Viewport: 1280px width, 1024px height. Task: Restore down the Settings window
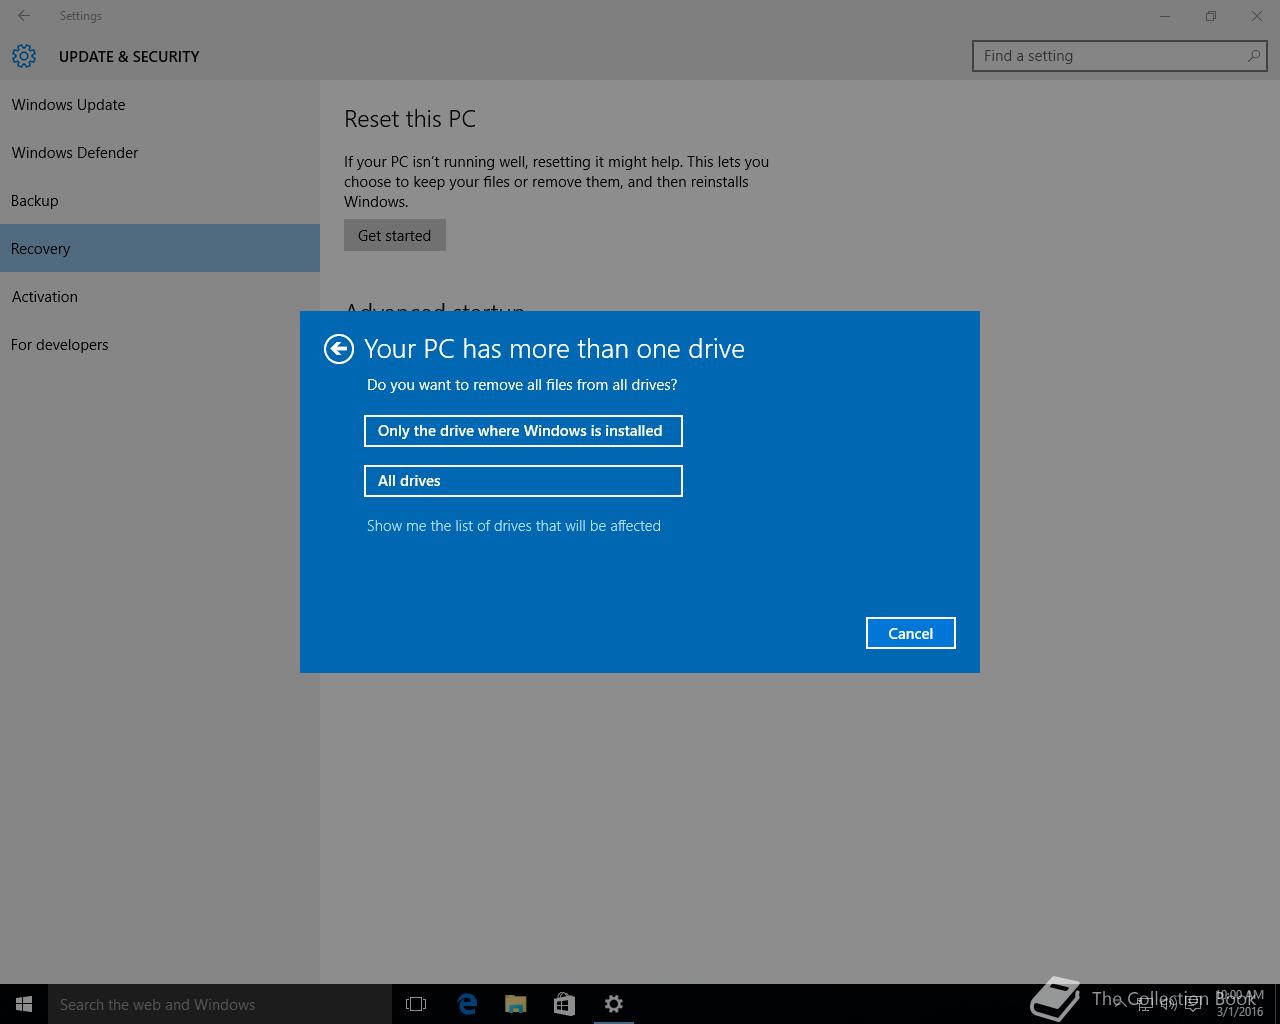click(x=1211, y=16)
